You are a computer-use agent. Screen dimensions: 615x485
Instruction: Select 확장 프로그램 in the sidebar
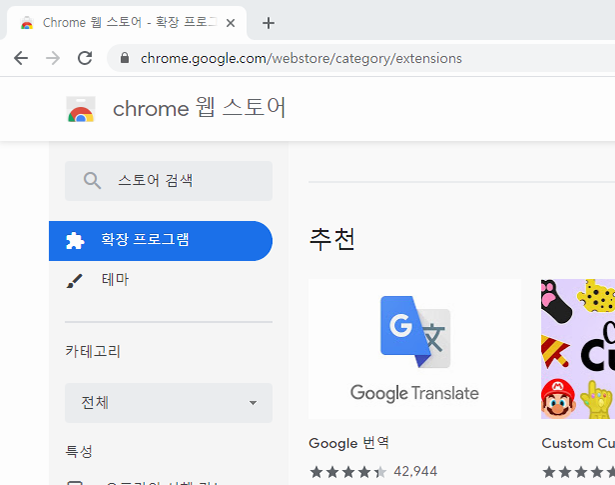tap(161, 241)
